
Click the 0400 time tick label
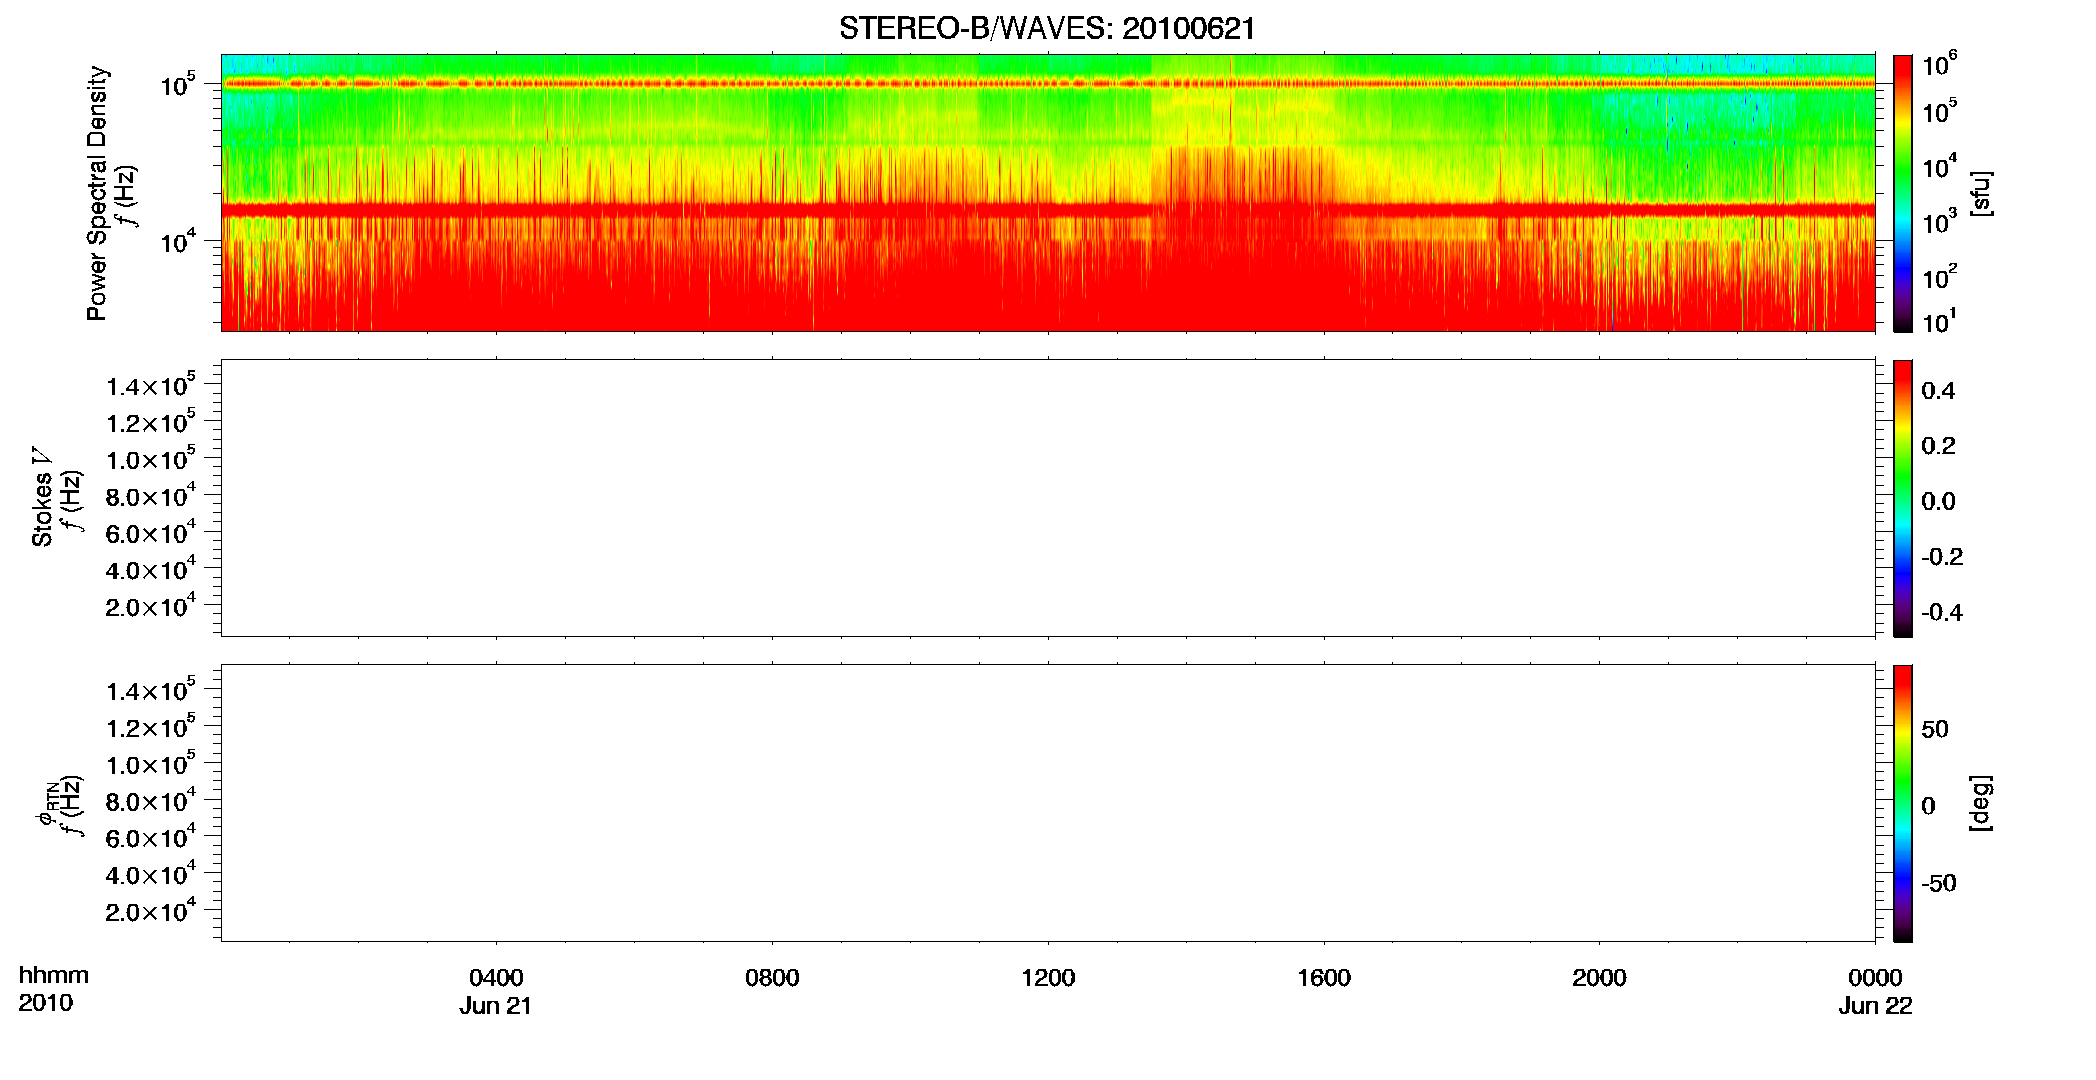[496, 977]
